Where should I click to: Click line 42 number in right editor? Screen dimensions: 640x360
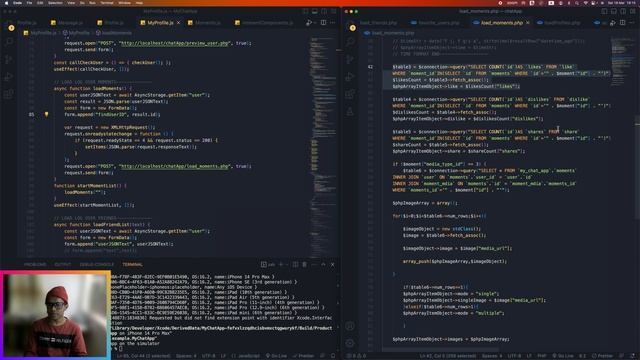(x=370, y=67)
